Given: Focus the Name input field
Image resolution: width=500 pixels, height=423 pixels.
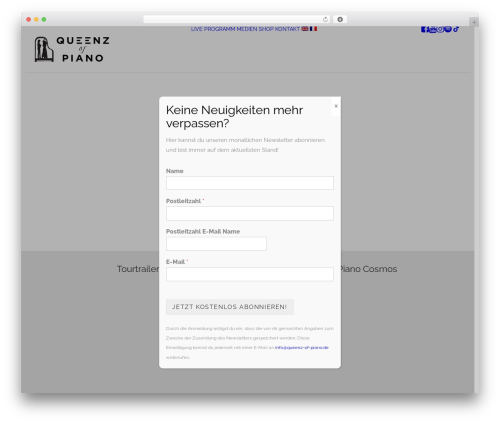Looking at the screenshot, I should (250, 183).
